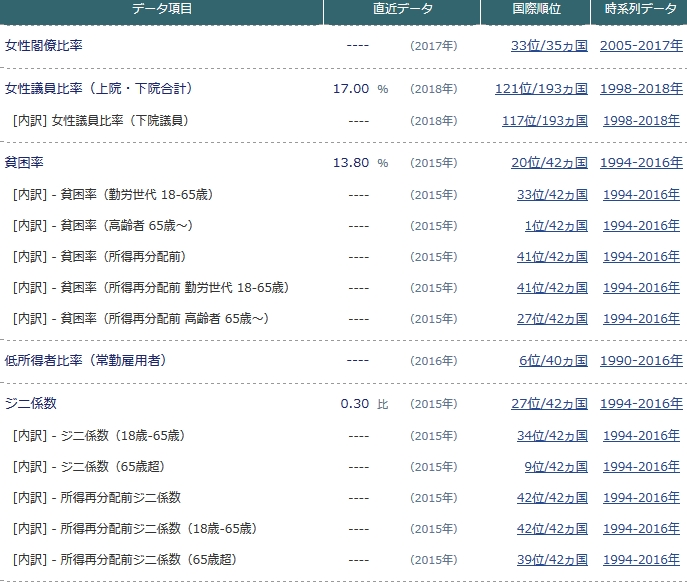Click the 39位/42ヵ国 ranking link

coord(551,560)
